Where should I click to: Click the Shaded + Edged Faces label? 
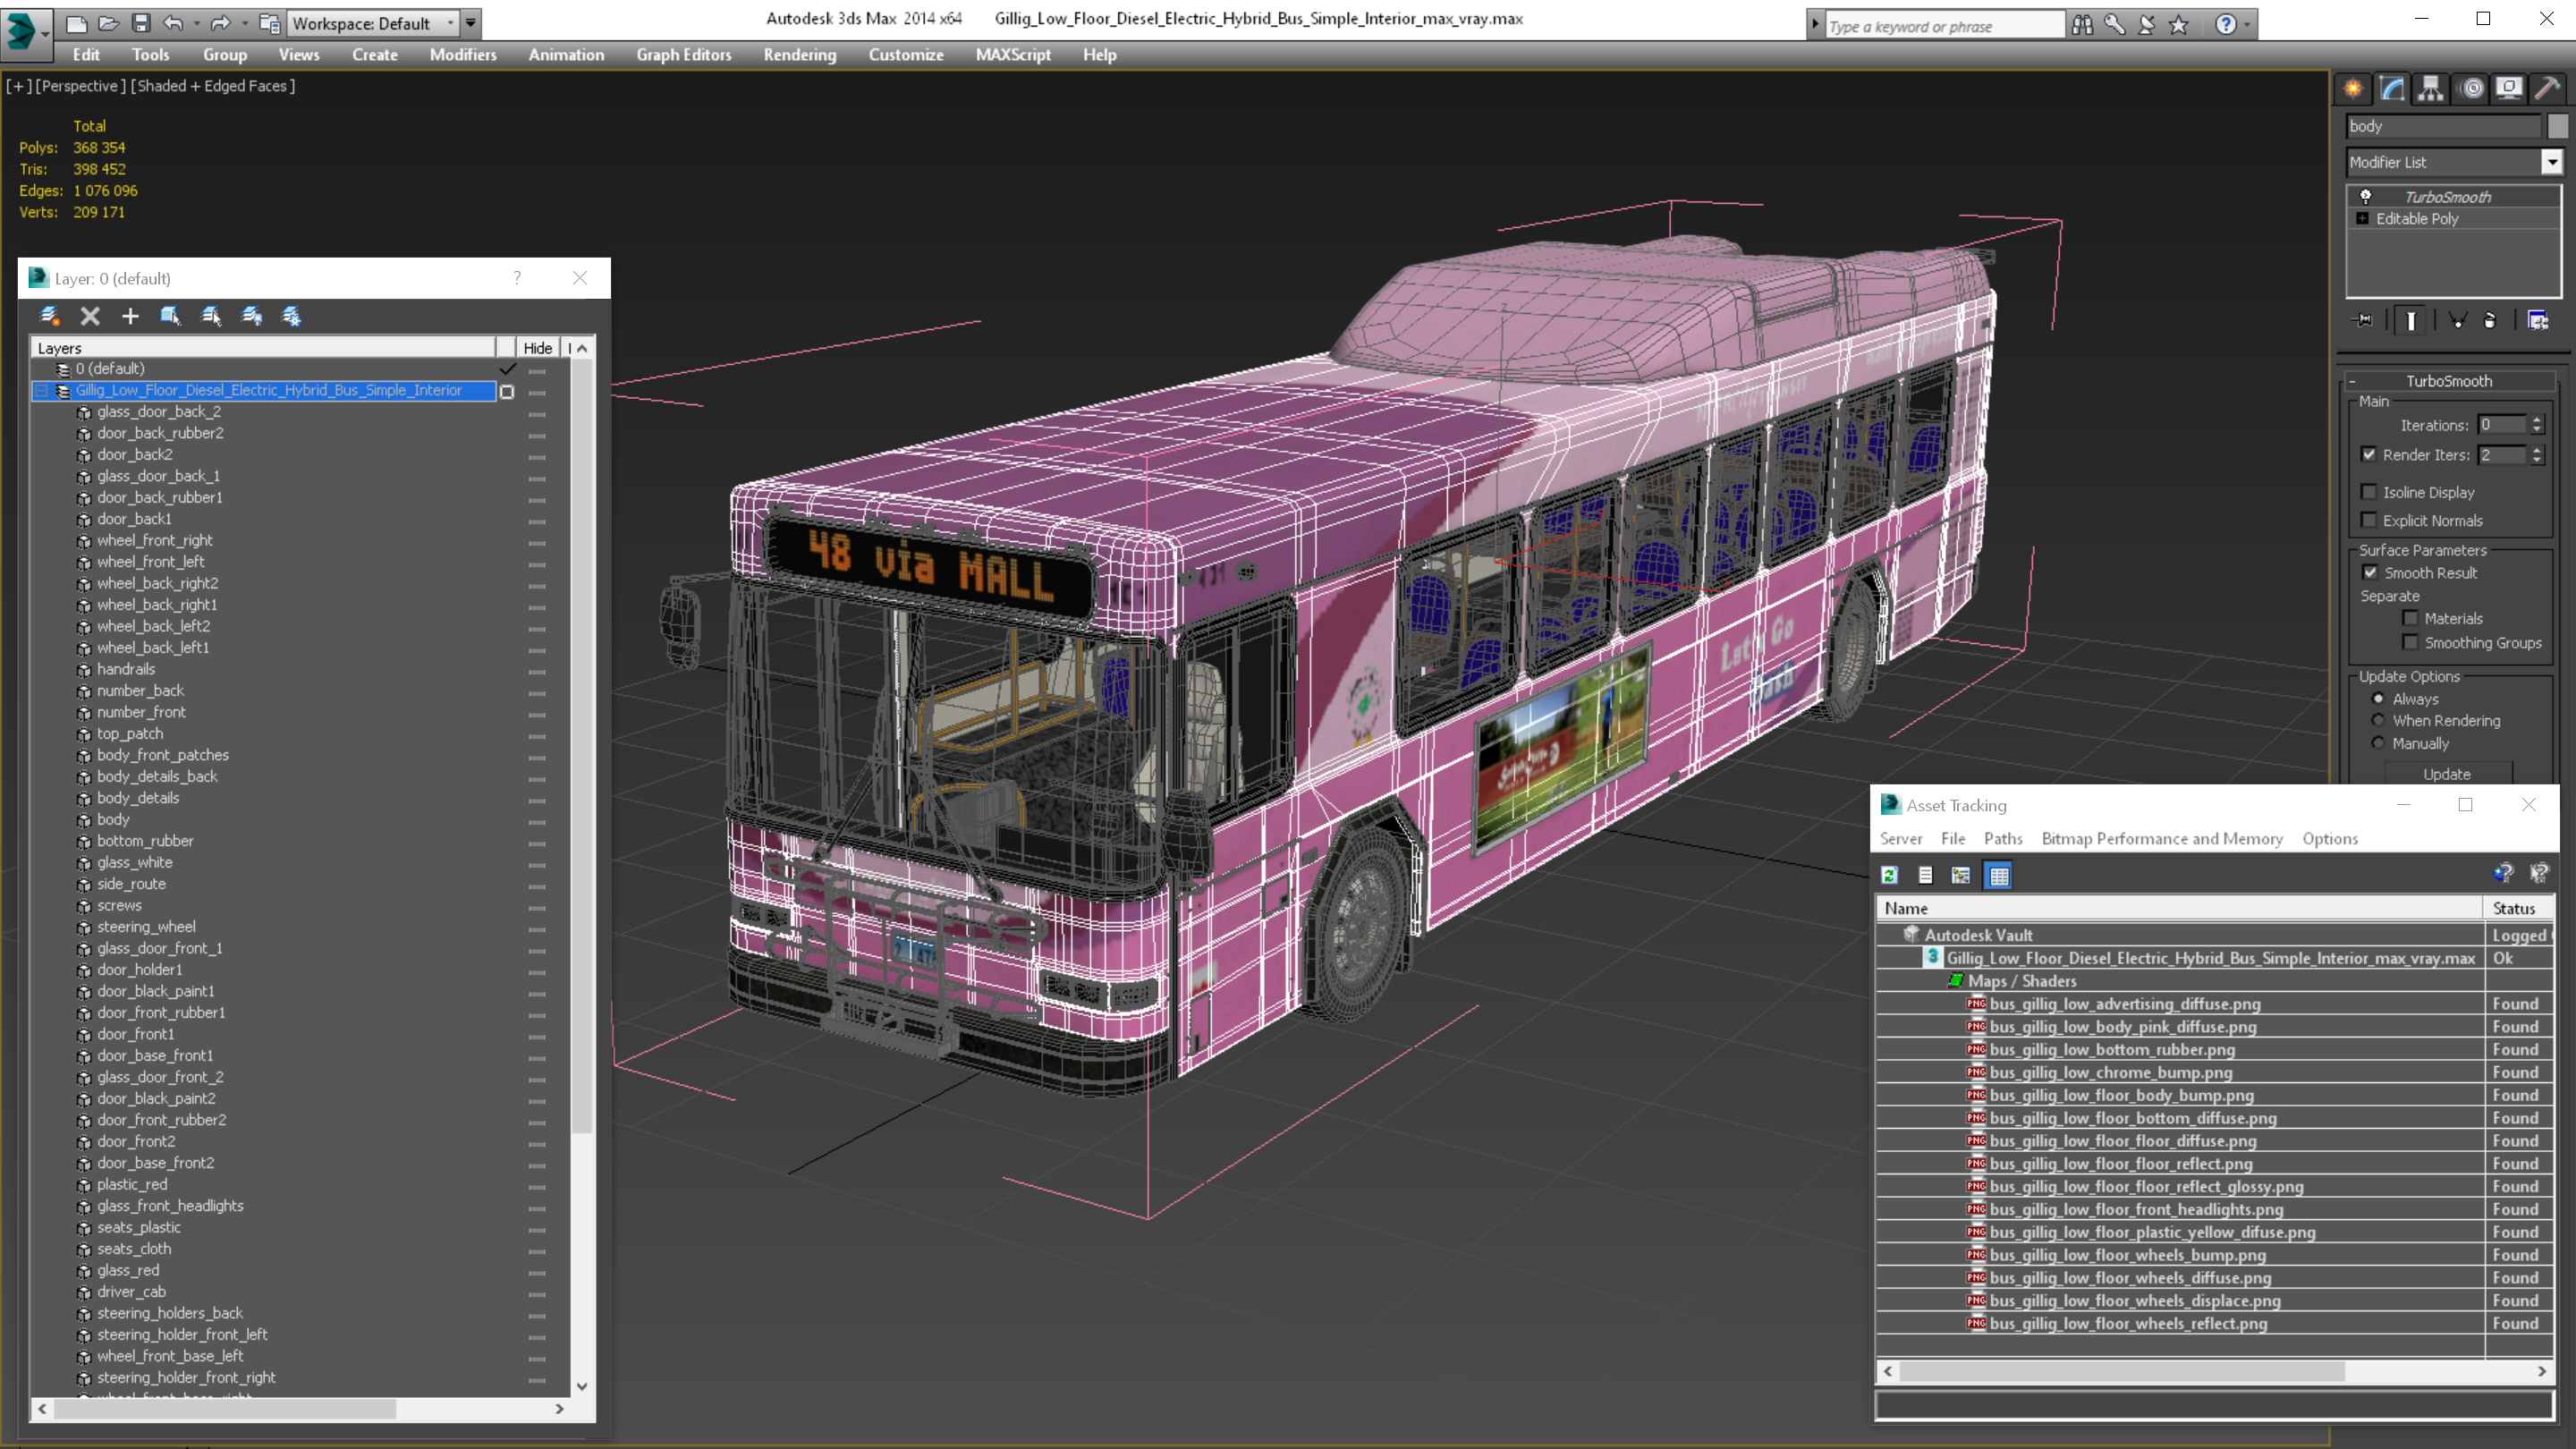coord(213,86)
